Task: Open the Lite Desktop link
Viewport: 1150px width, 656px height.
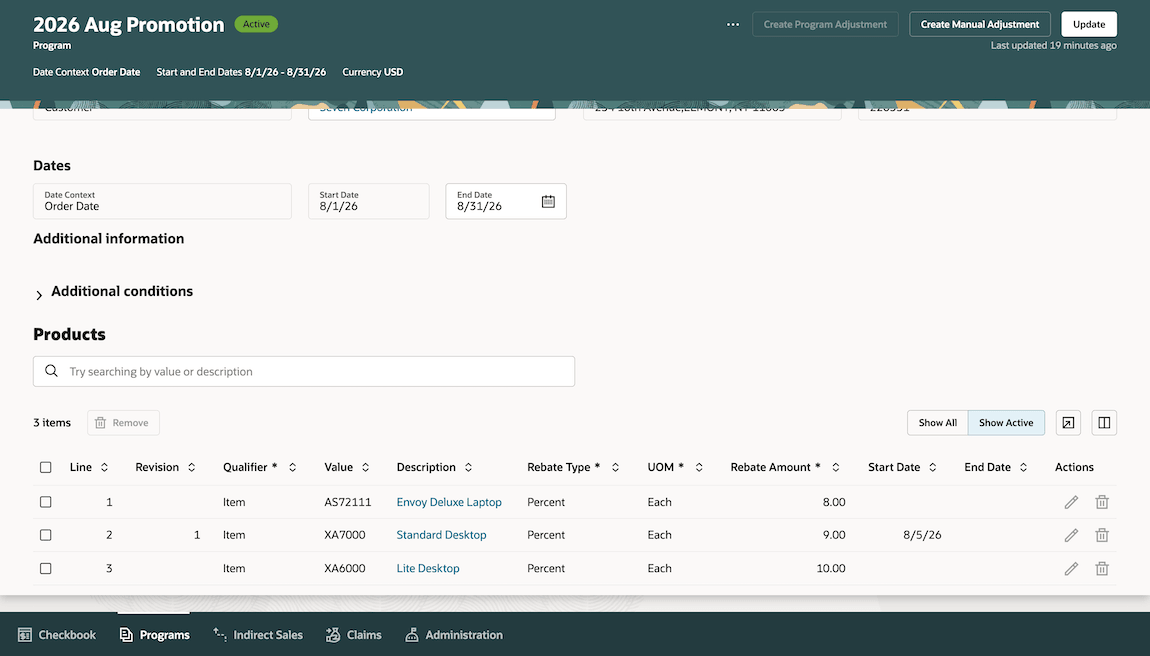Action: (428, 569)
